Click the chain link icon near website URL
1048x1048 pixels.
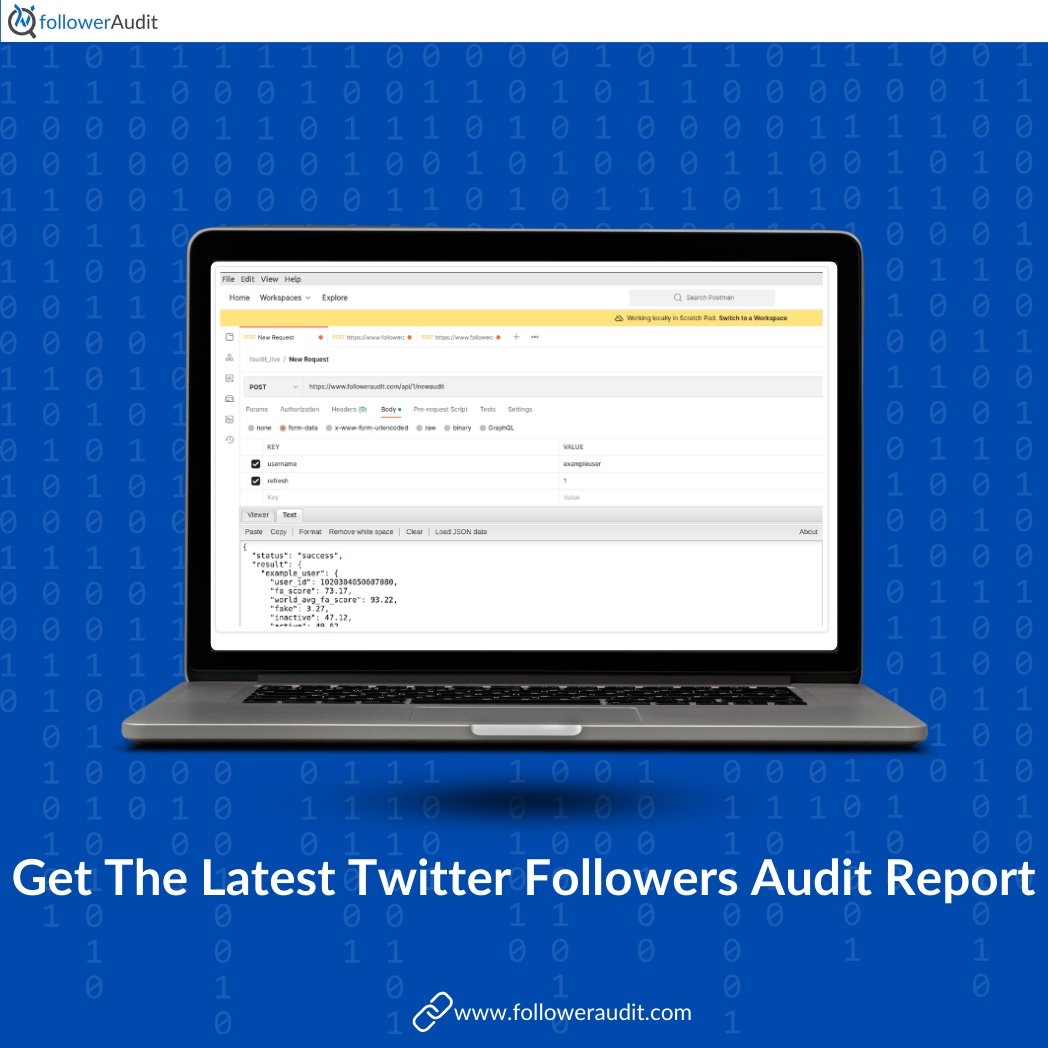(432, 1011)
